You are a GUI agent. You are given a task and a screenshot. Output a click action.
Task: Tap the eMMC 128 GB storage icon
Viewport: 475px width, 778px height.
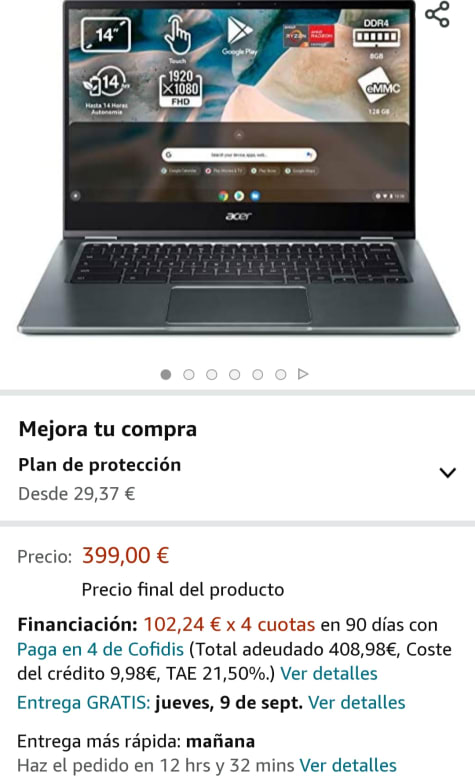click(380, 92)
